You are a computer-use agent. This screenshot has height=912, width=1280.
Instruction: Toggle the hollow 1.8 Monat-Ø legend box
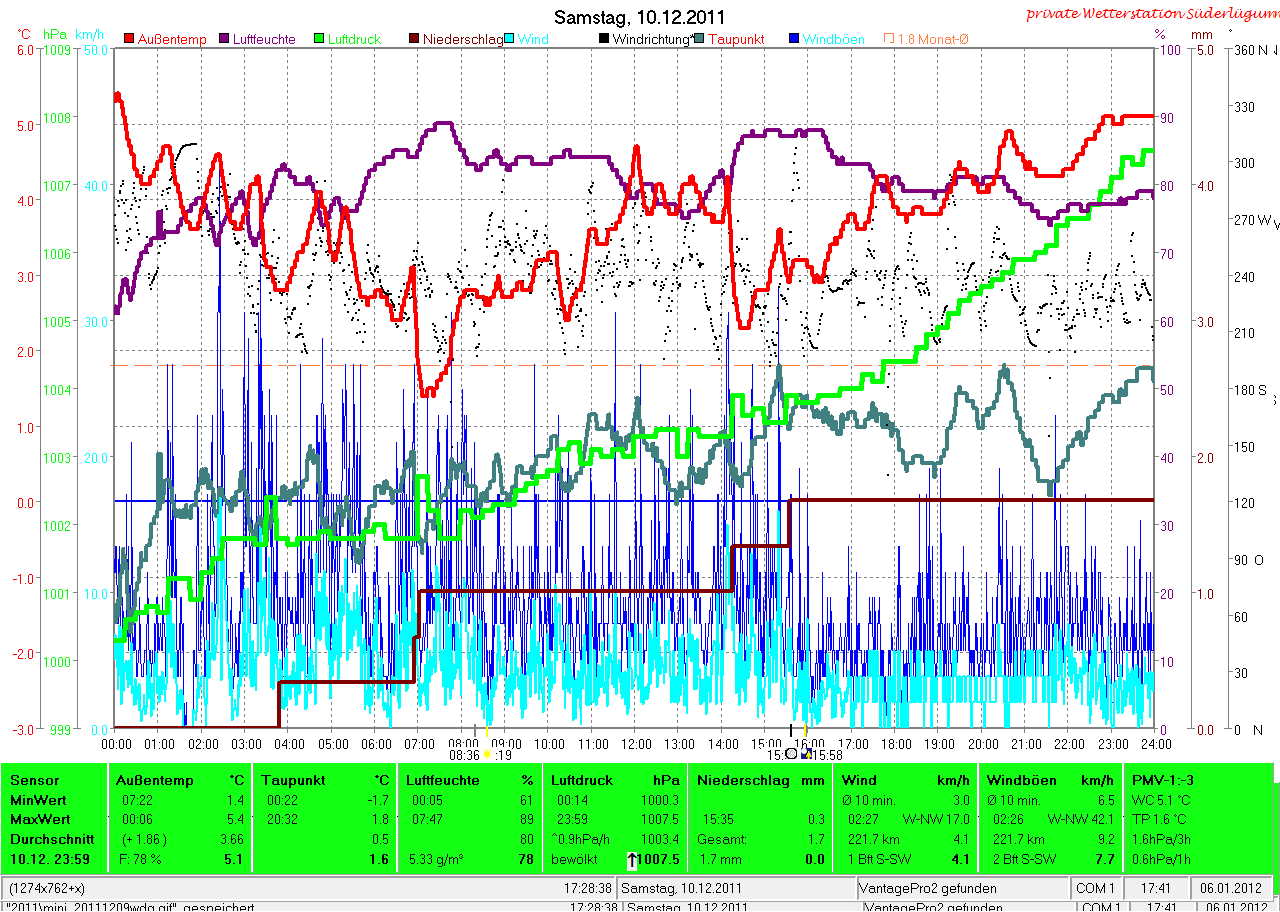click(888, 39)
